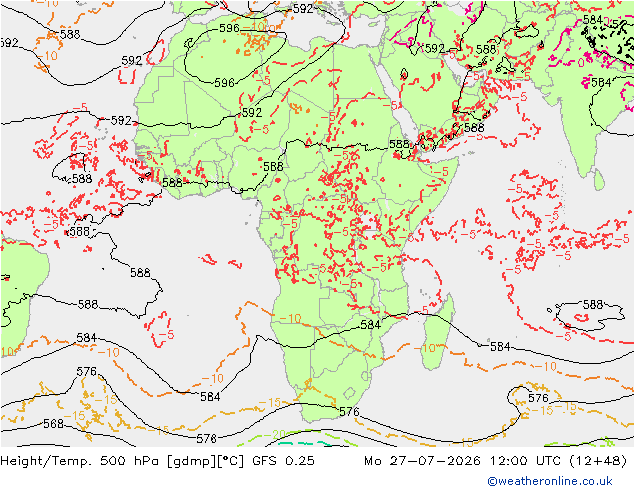Select the orange '-10' label over Madagascar

(427, 348)
